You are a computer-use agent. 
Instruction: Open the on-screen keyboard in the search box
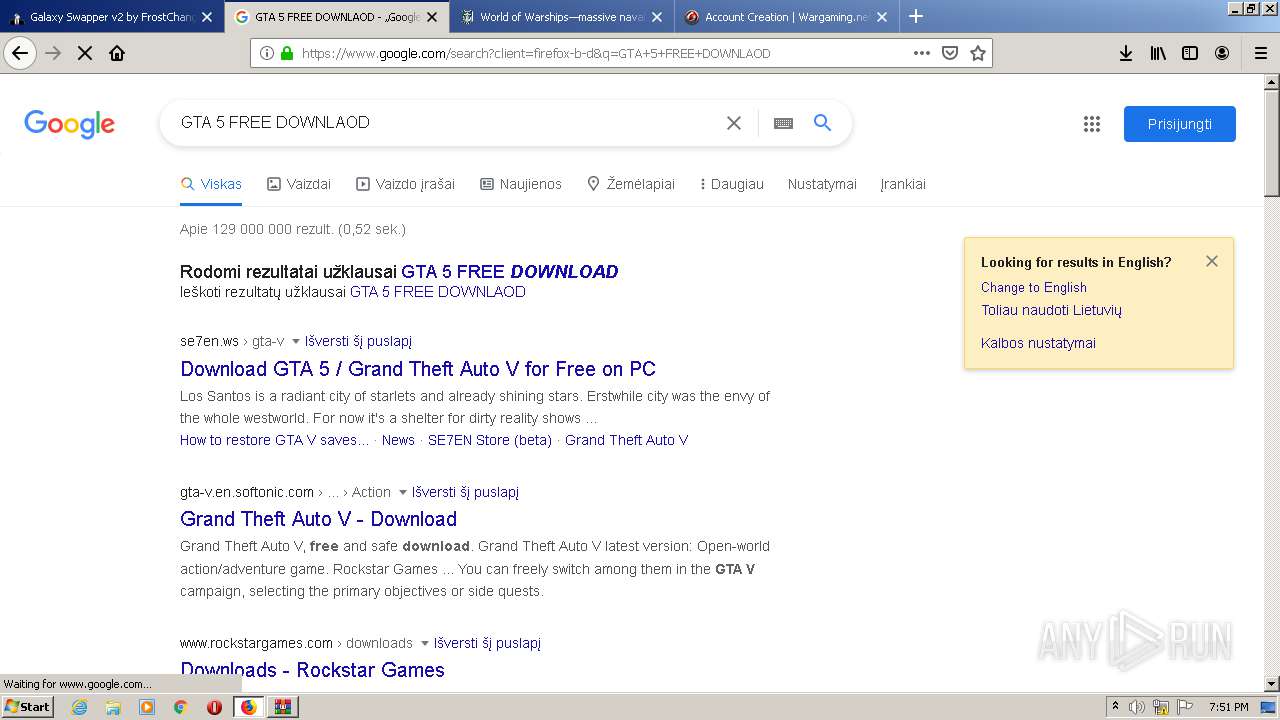click(x=784, y=123)
